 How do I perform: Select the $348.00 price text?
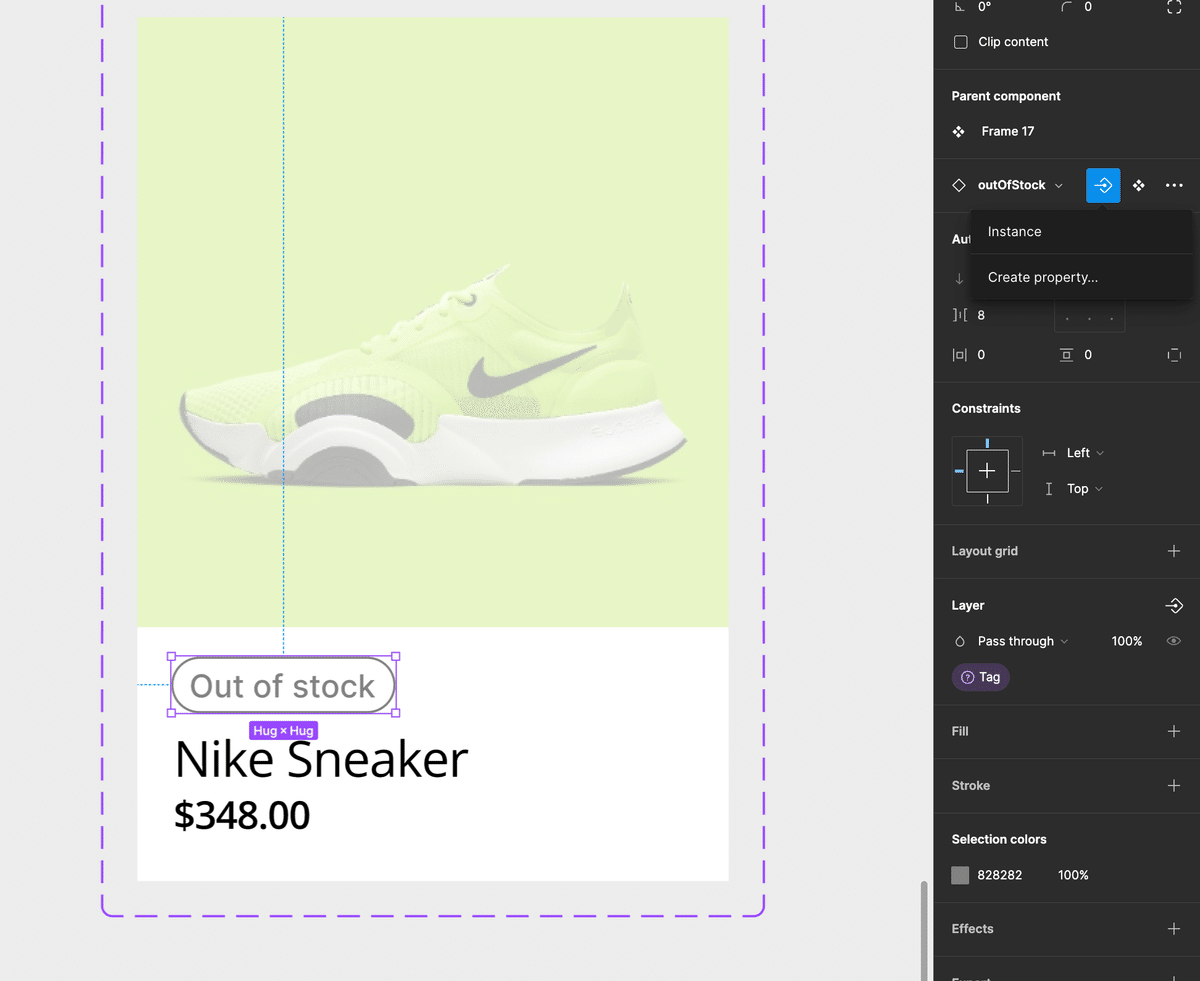pyautogui.click(x=242, y=815)
